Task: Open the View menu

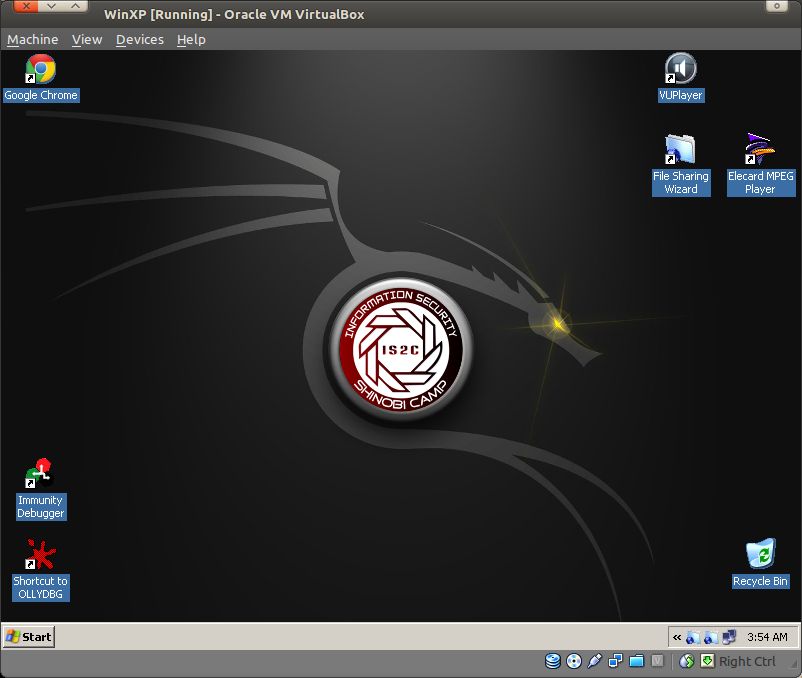Action: (87, 39)
